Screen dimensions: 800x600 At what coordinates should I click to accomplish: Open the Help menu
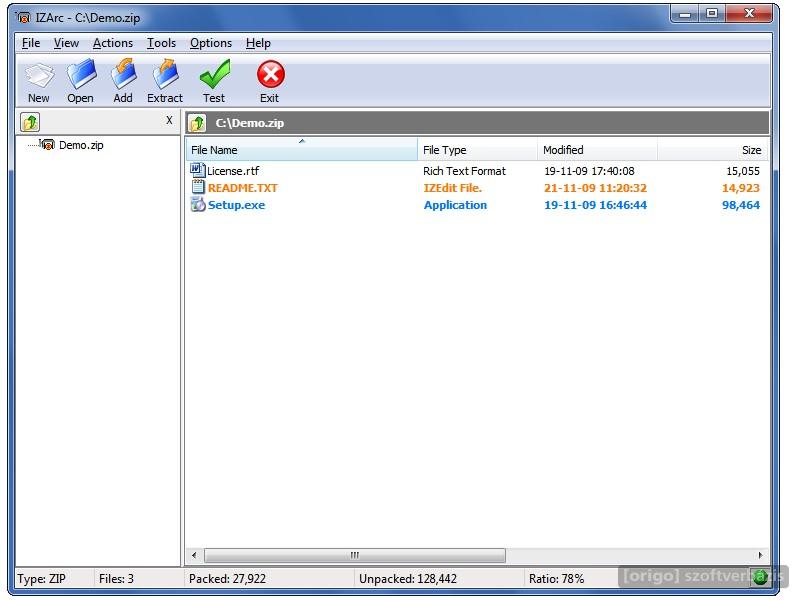coord(258,43)
